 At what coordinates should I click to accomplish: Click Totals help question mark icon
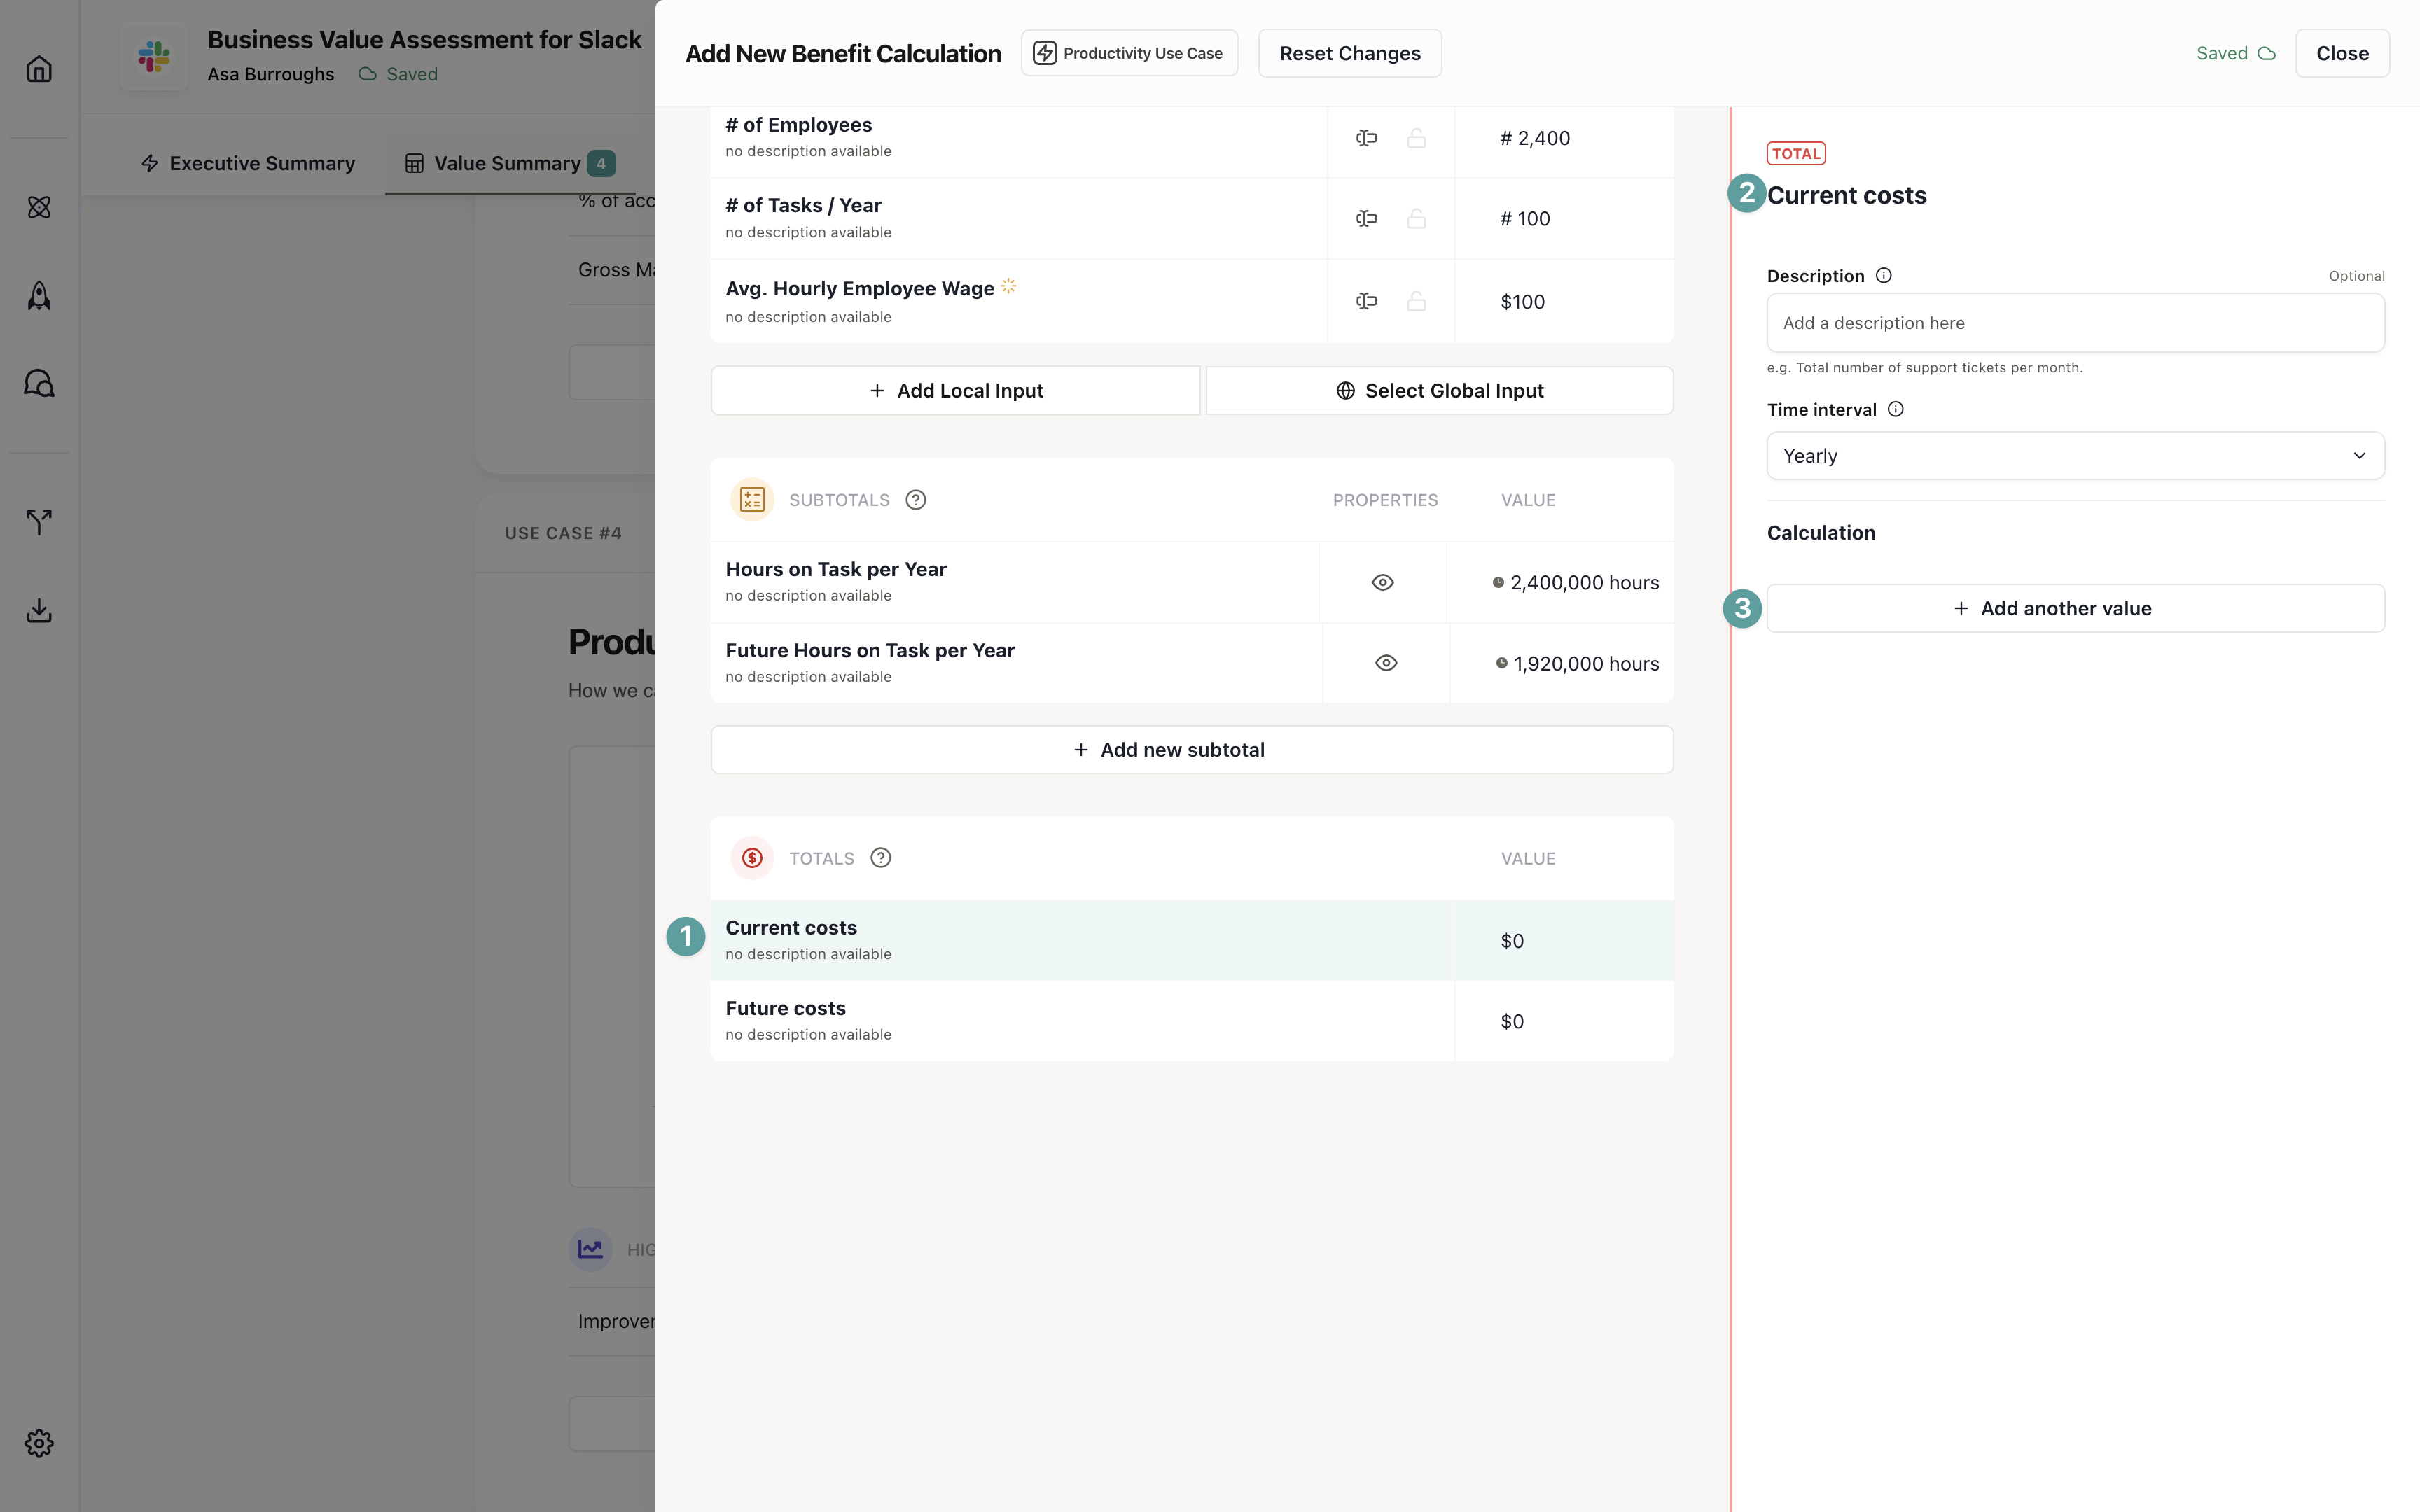tap(880, 858)
